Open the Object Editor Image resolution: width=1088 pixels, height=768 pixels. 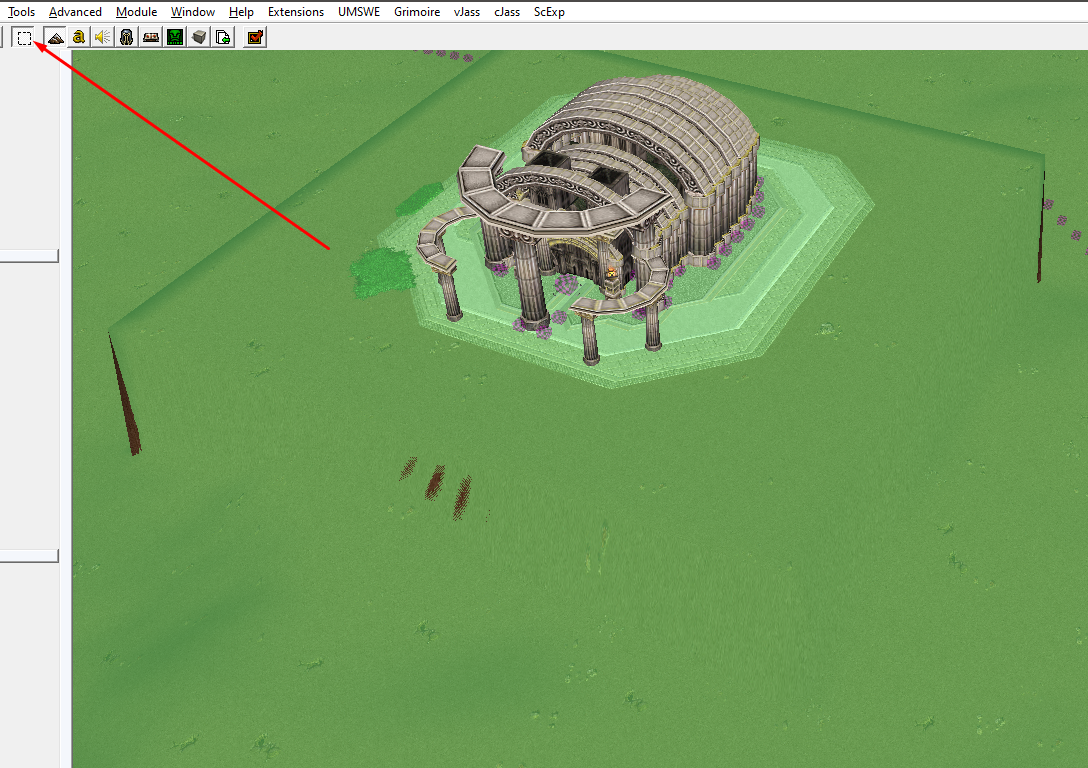click(x=126, y=37)
